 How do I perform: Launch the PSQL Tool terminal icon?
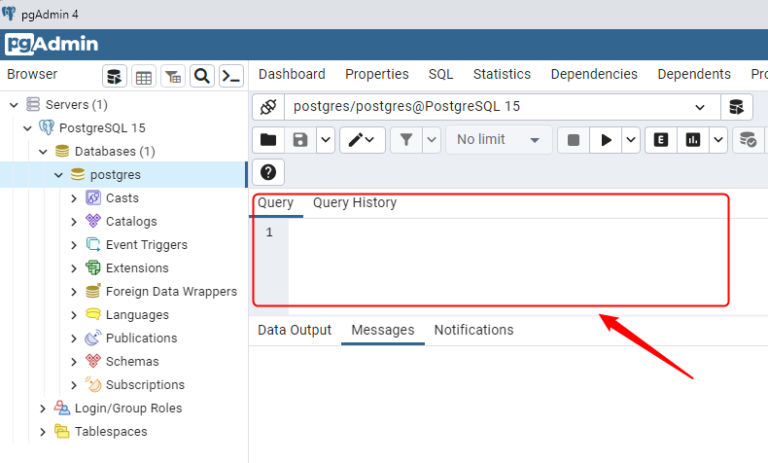click(231, 76)
